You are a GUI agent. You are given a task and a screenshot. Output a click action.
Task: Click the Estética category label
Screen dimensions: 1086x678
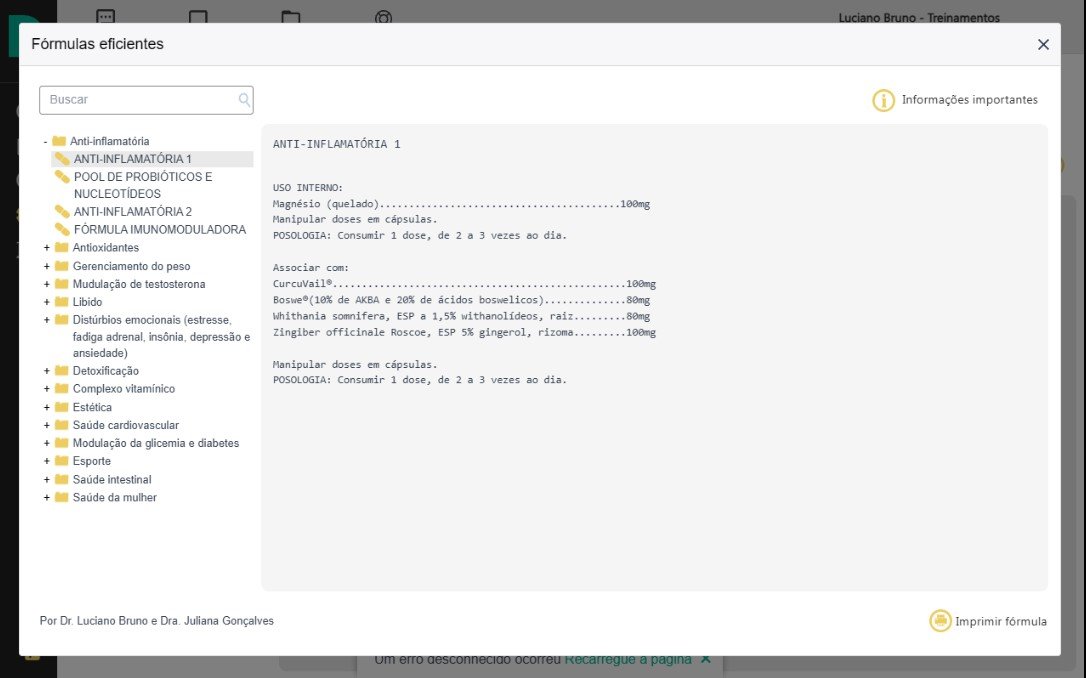[92, 408]
